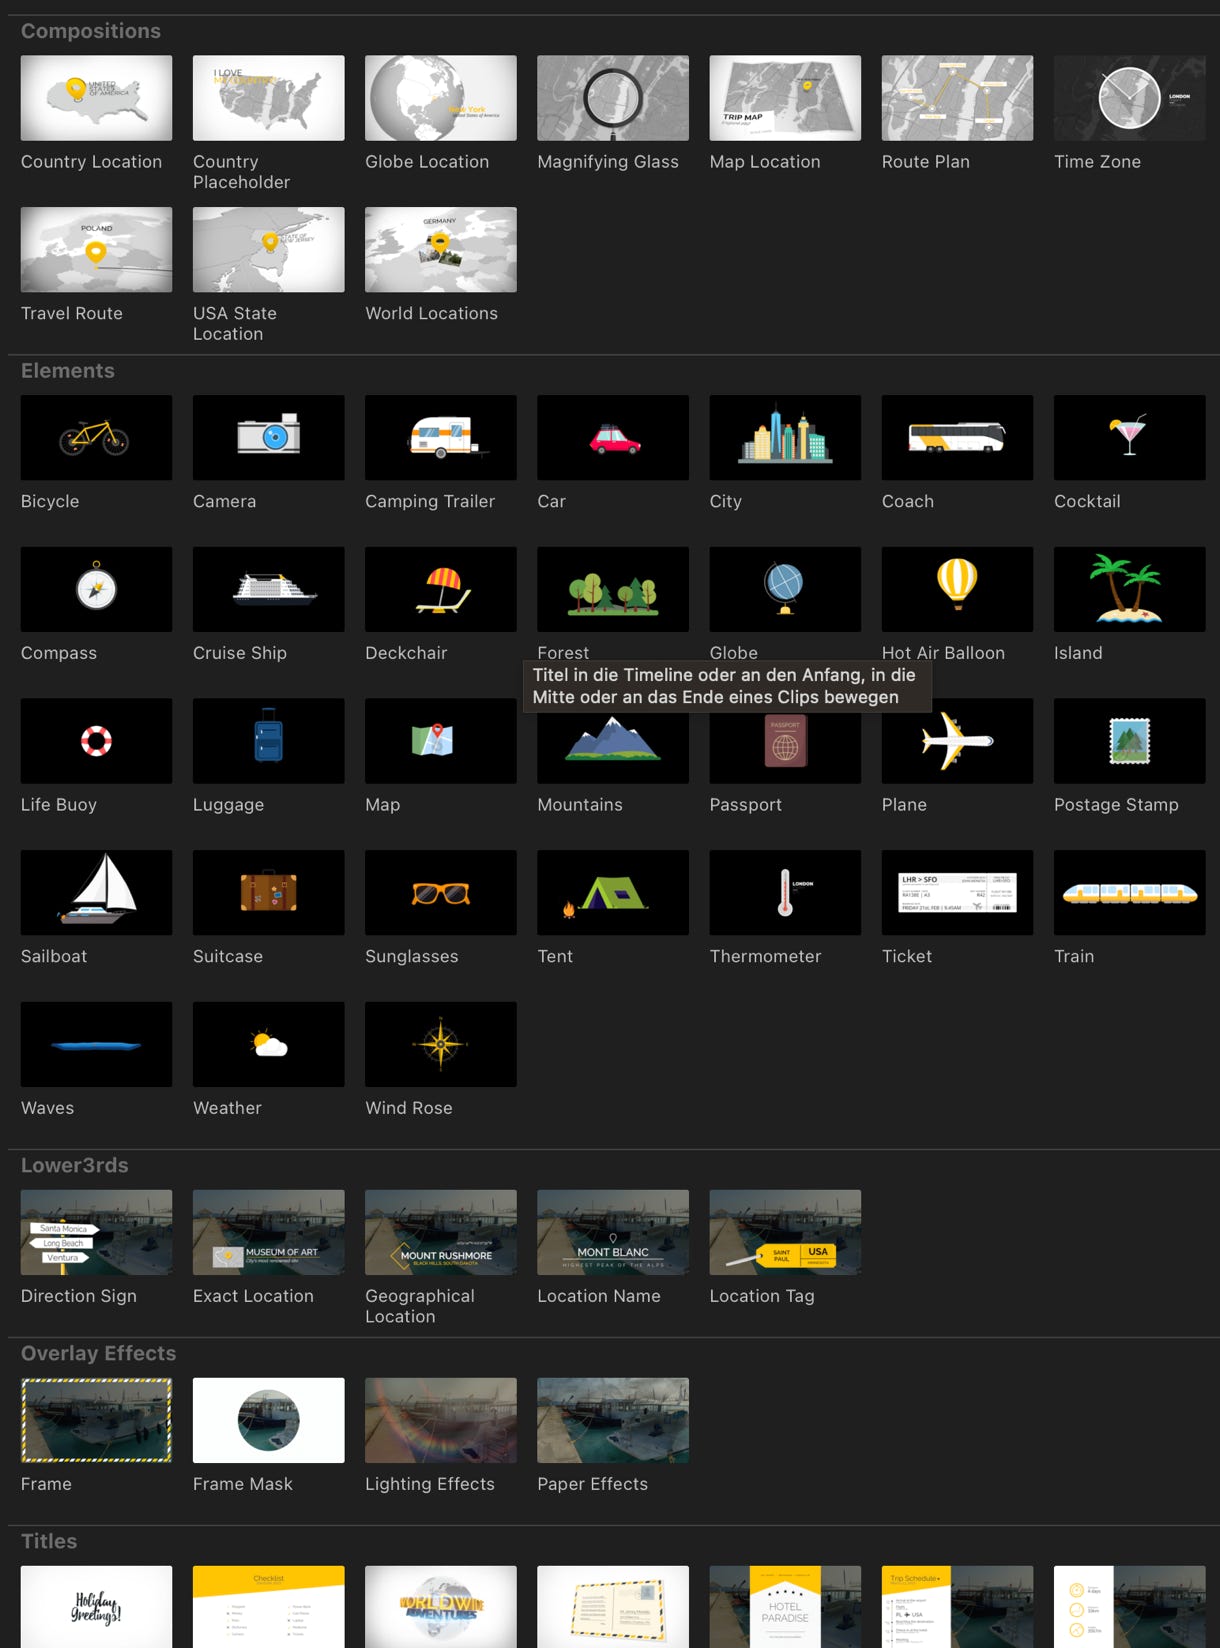Choose the Life Buoy element

tap(96, 741)
